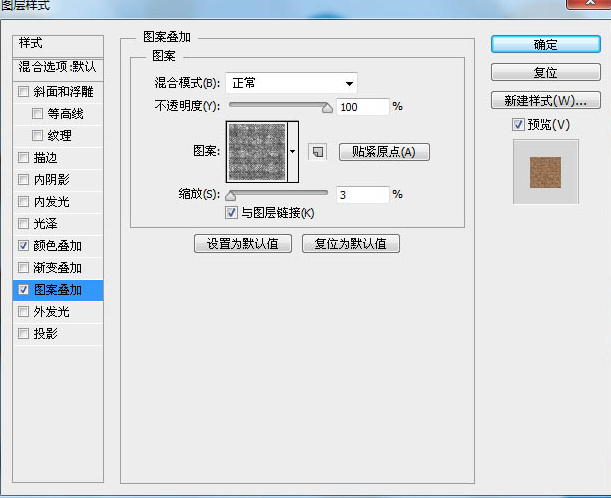Image resolution: width=611 pixels, height=498 pixels.
Task: Tick the 外发光 checkbox
Action: [x=23, y=311]
